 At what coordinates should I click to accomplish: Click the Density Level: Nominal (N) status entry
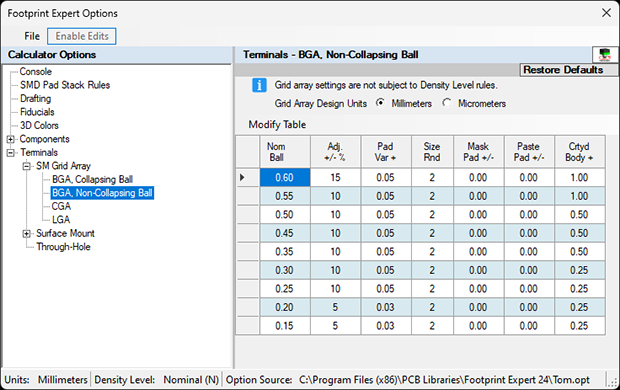point(157,380)
